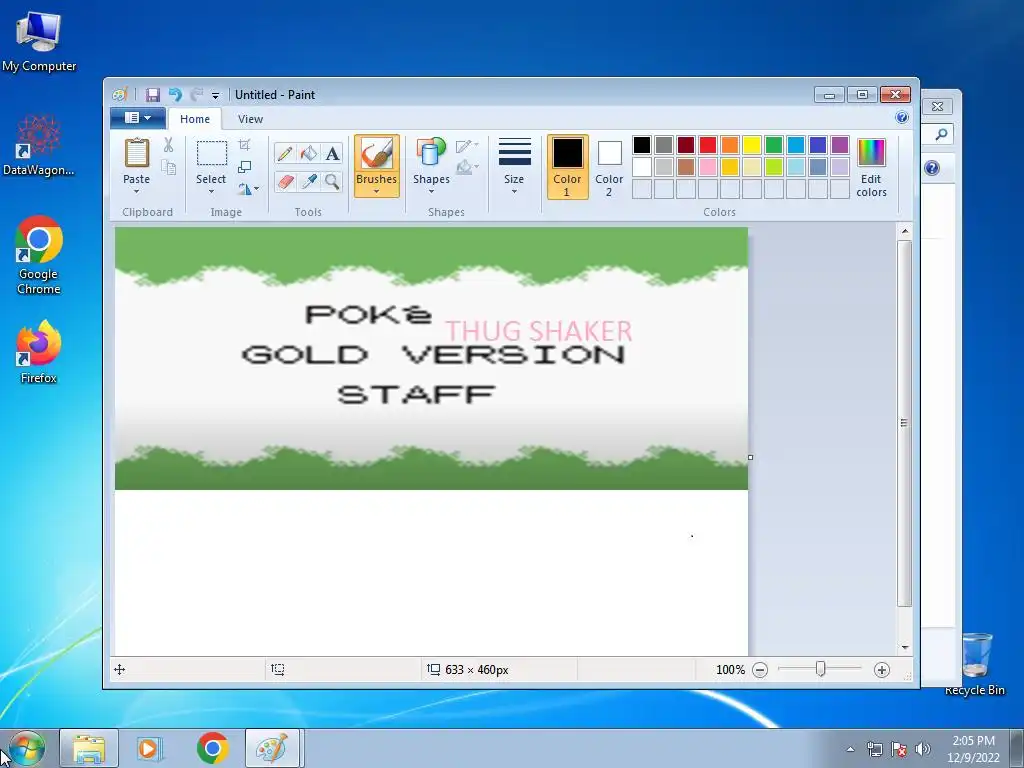Image resolution: width=1024 pixels, height=768 pixels.
Task: Select the Pencil tool
Action: (x=285, y=153)
